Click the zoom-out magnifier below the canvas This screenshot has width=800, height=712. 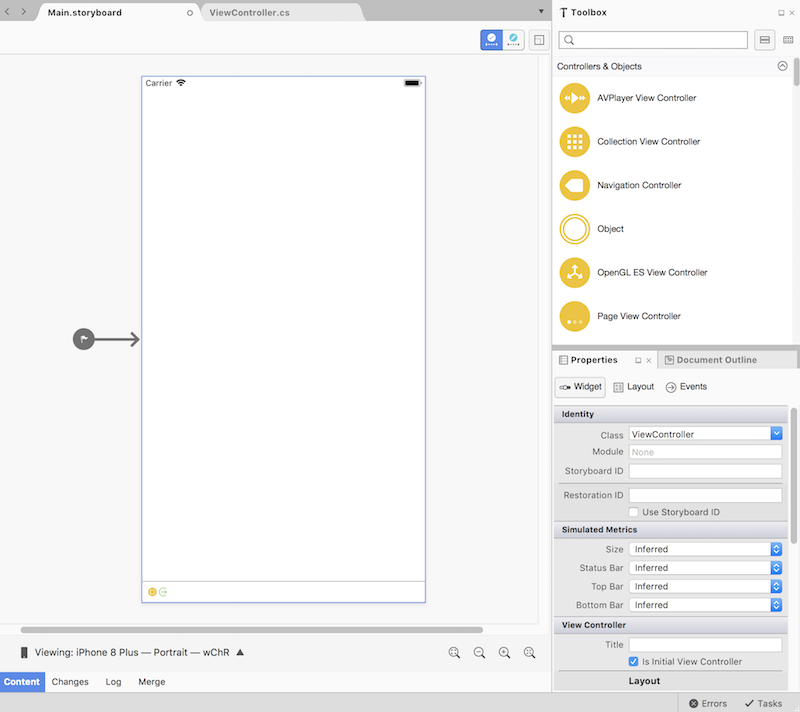tap(479, 652)
